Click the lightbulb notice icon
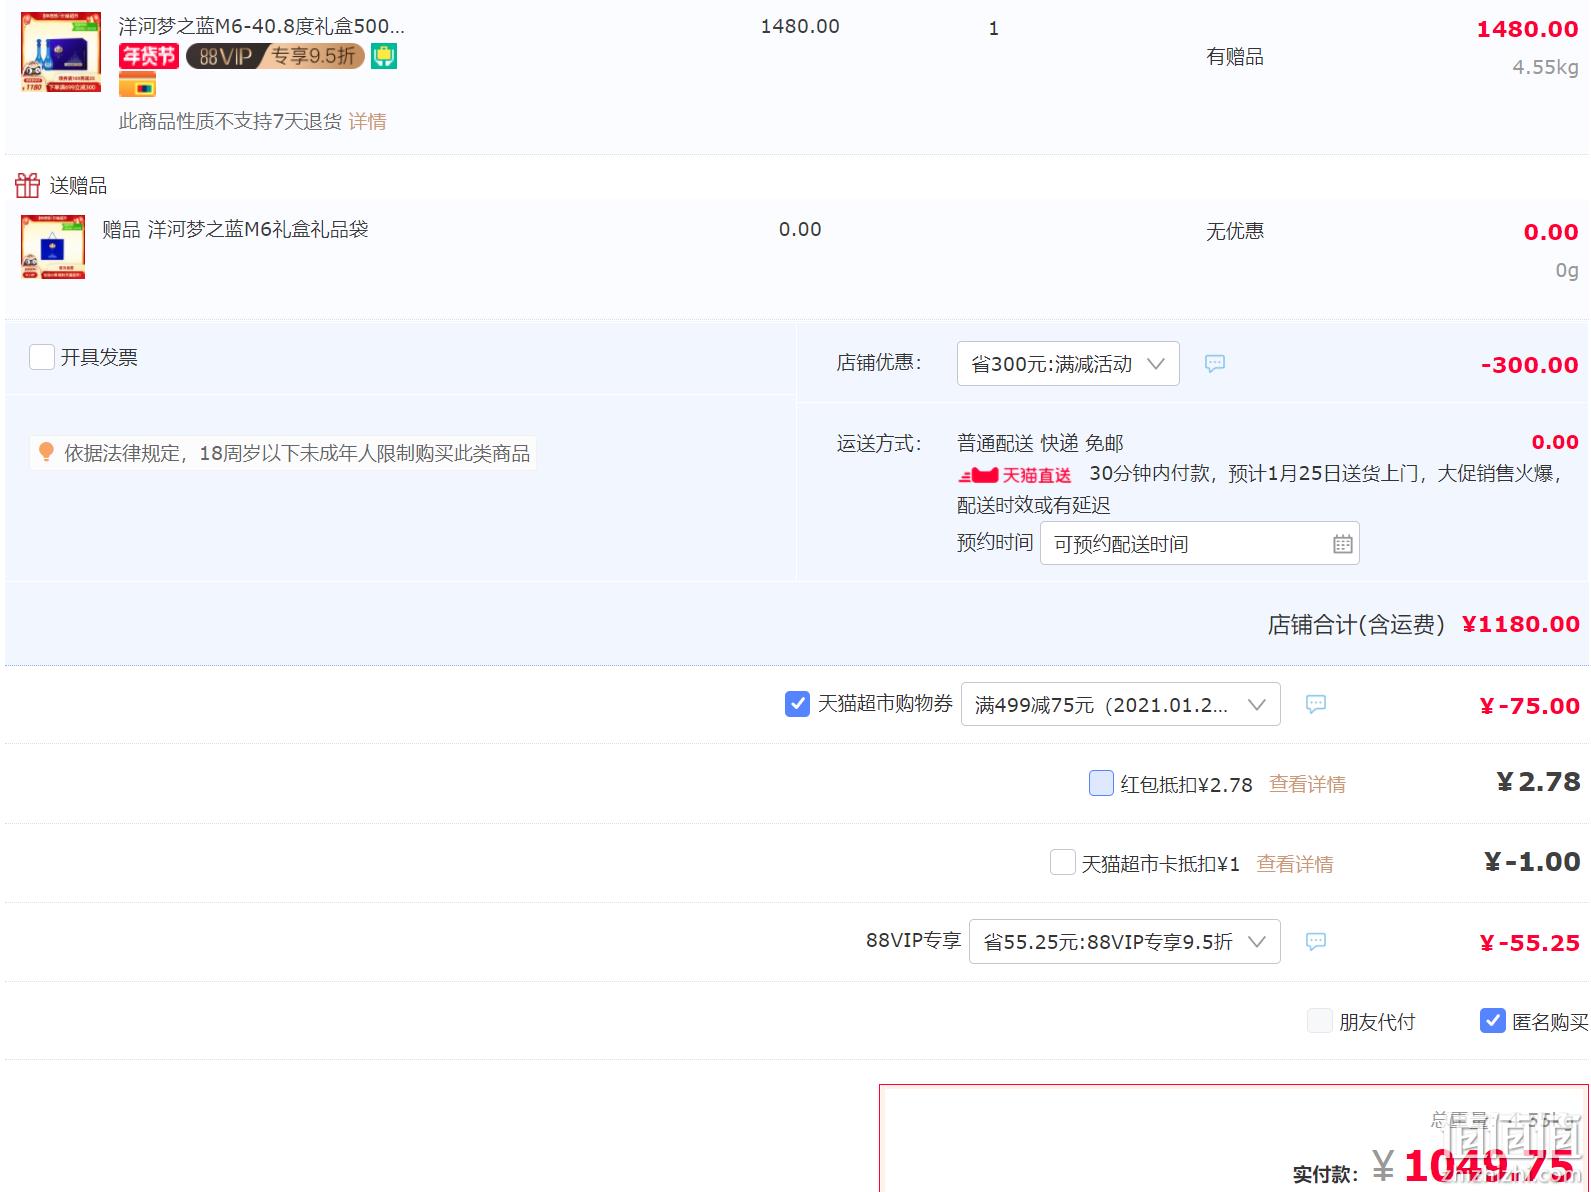This screenshot has height=1192, width=1591. pos(46,452)
